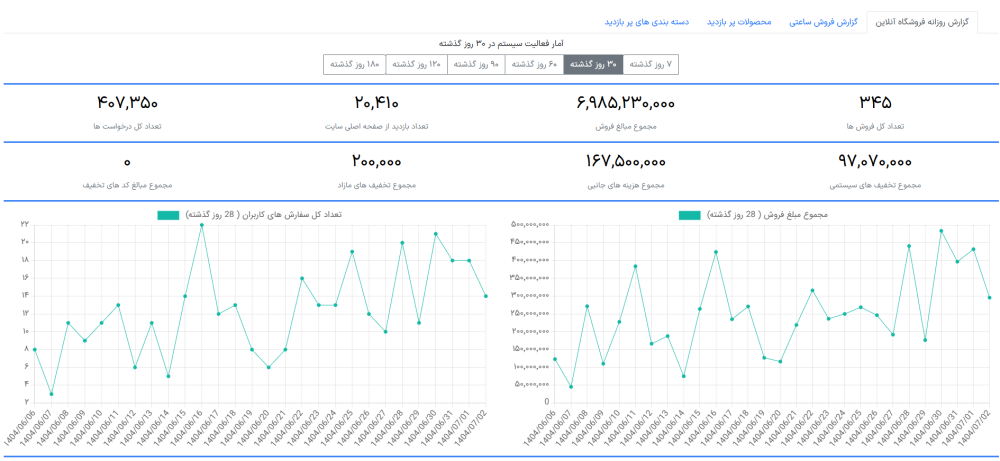
Task: Click the homepage visits count 20,410
Action: pos(376,103)
